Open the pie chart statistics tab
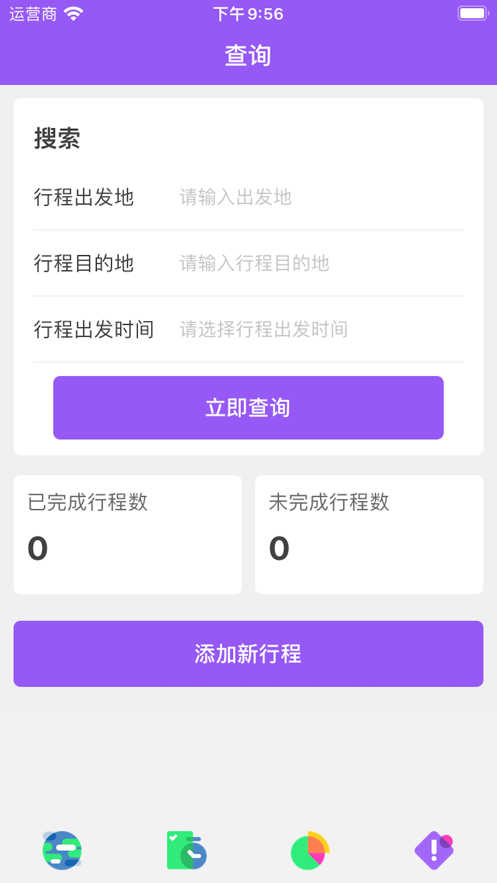 (x=310, y=850)
